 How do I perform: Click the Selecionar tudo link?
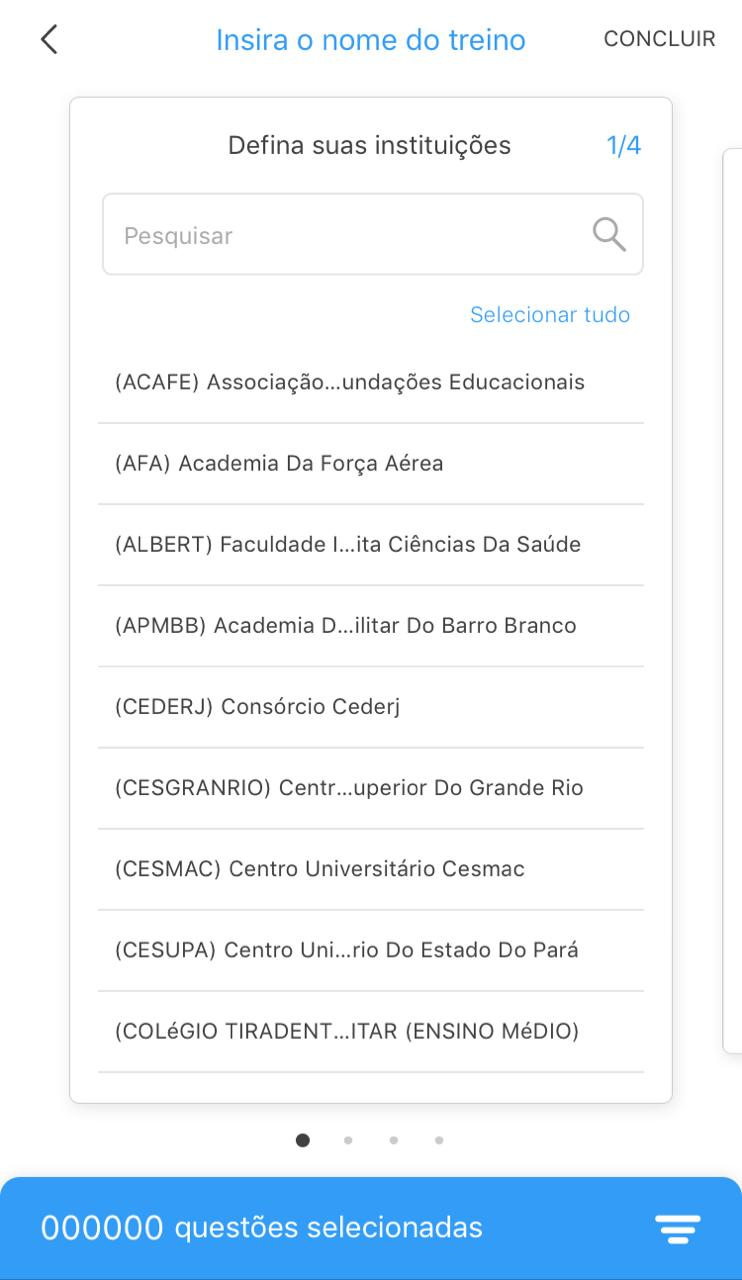[550, 315]
